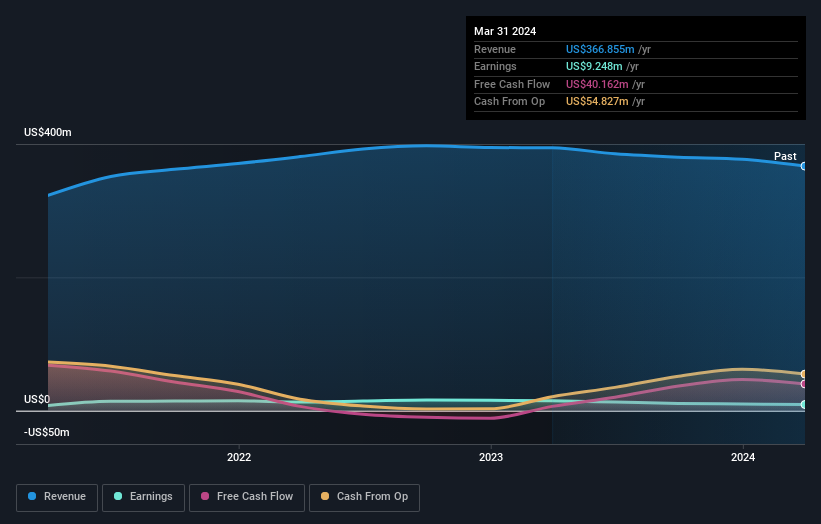The width and height of the screenshot is (821, 524).
Task: Click the Cash From Op label in tooltip
Action: (509, 102)
